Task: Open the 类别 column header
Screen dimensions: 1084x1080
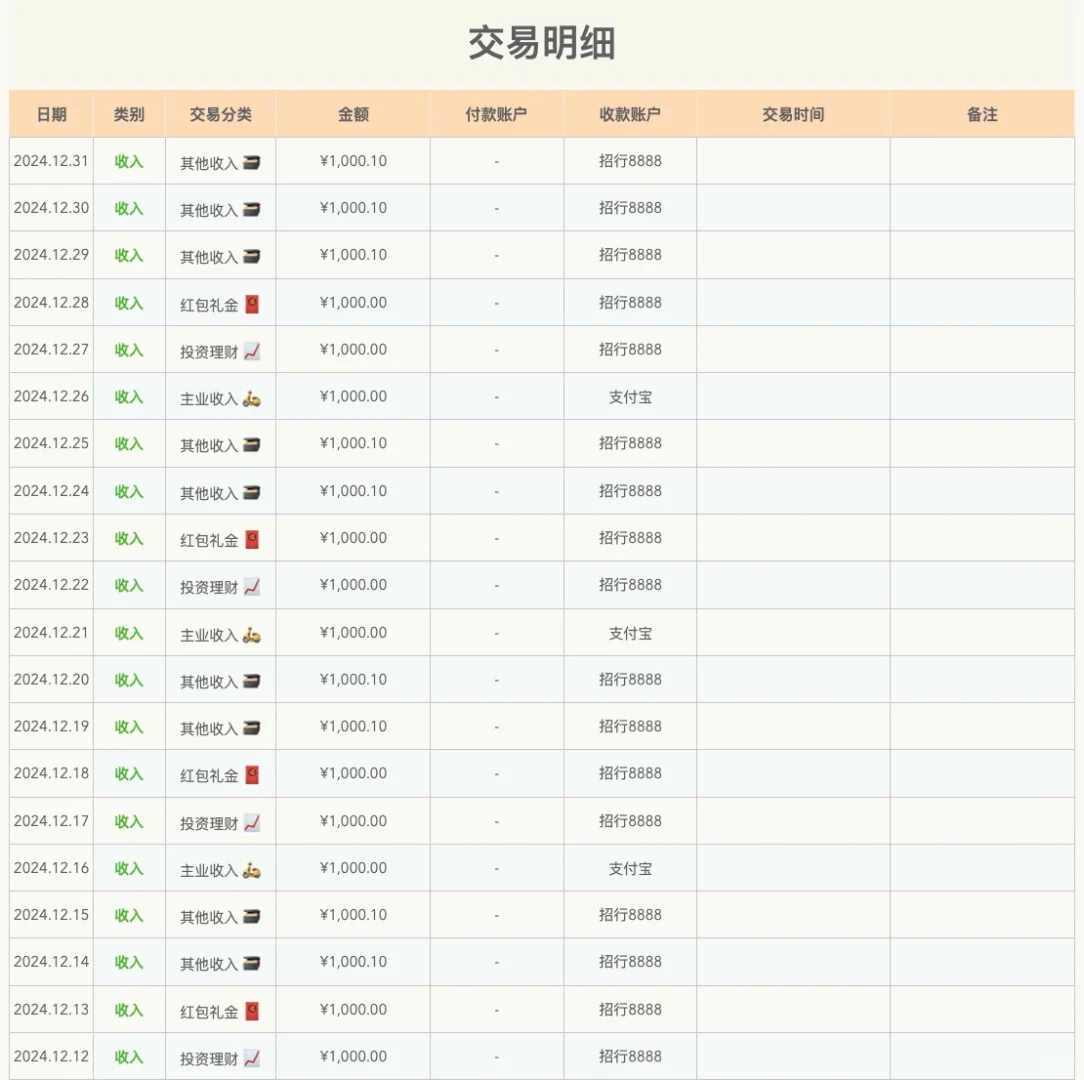Action: tap(129, 114)
